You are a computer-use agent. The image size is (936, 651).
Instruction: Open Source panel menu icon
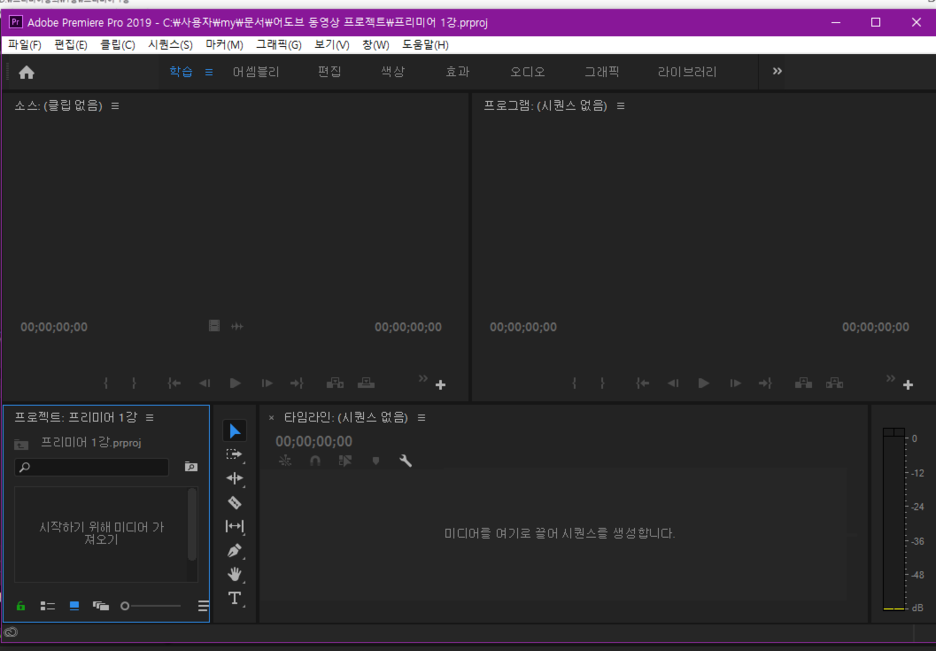(x=115, y=106)
